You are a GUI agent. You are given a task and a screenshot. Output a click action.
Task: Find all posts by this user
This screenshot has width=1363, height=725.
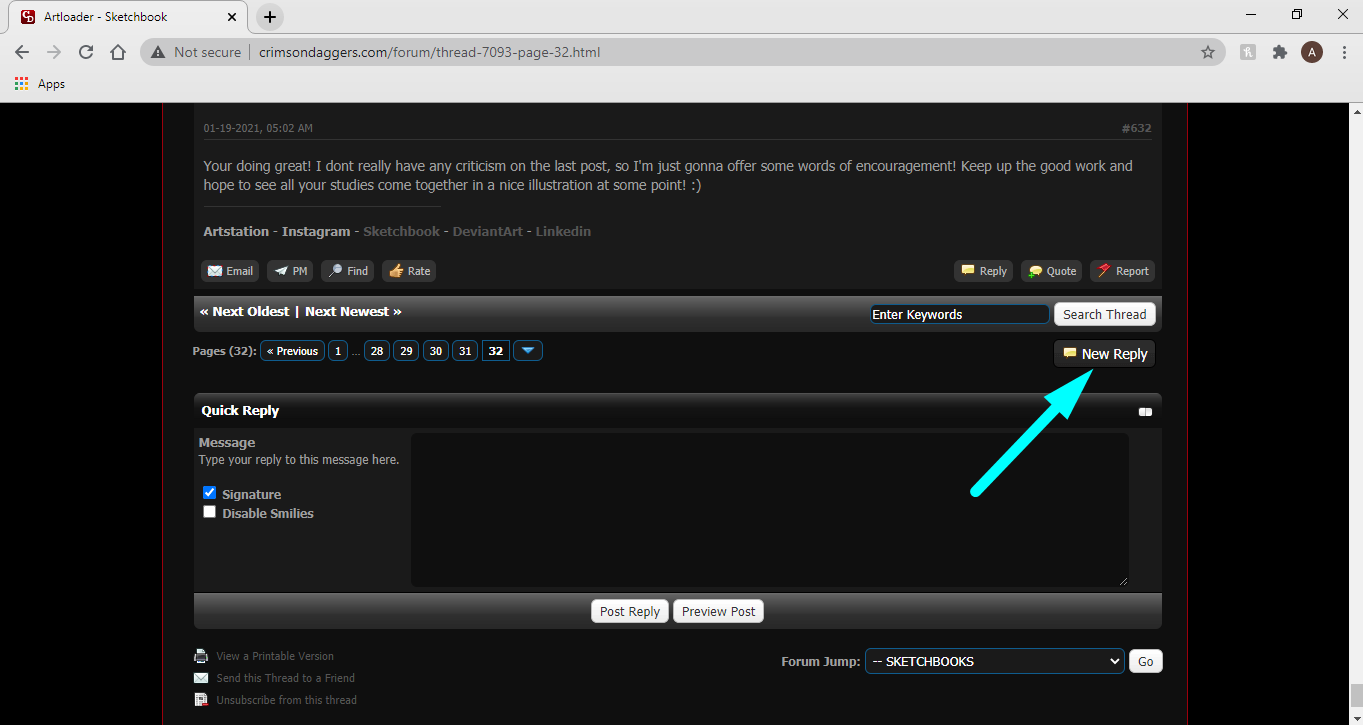[x=348, y=271]
